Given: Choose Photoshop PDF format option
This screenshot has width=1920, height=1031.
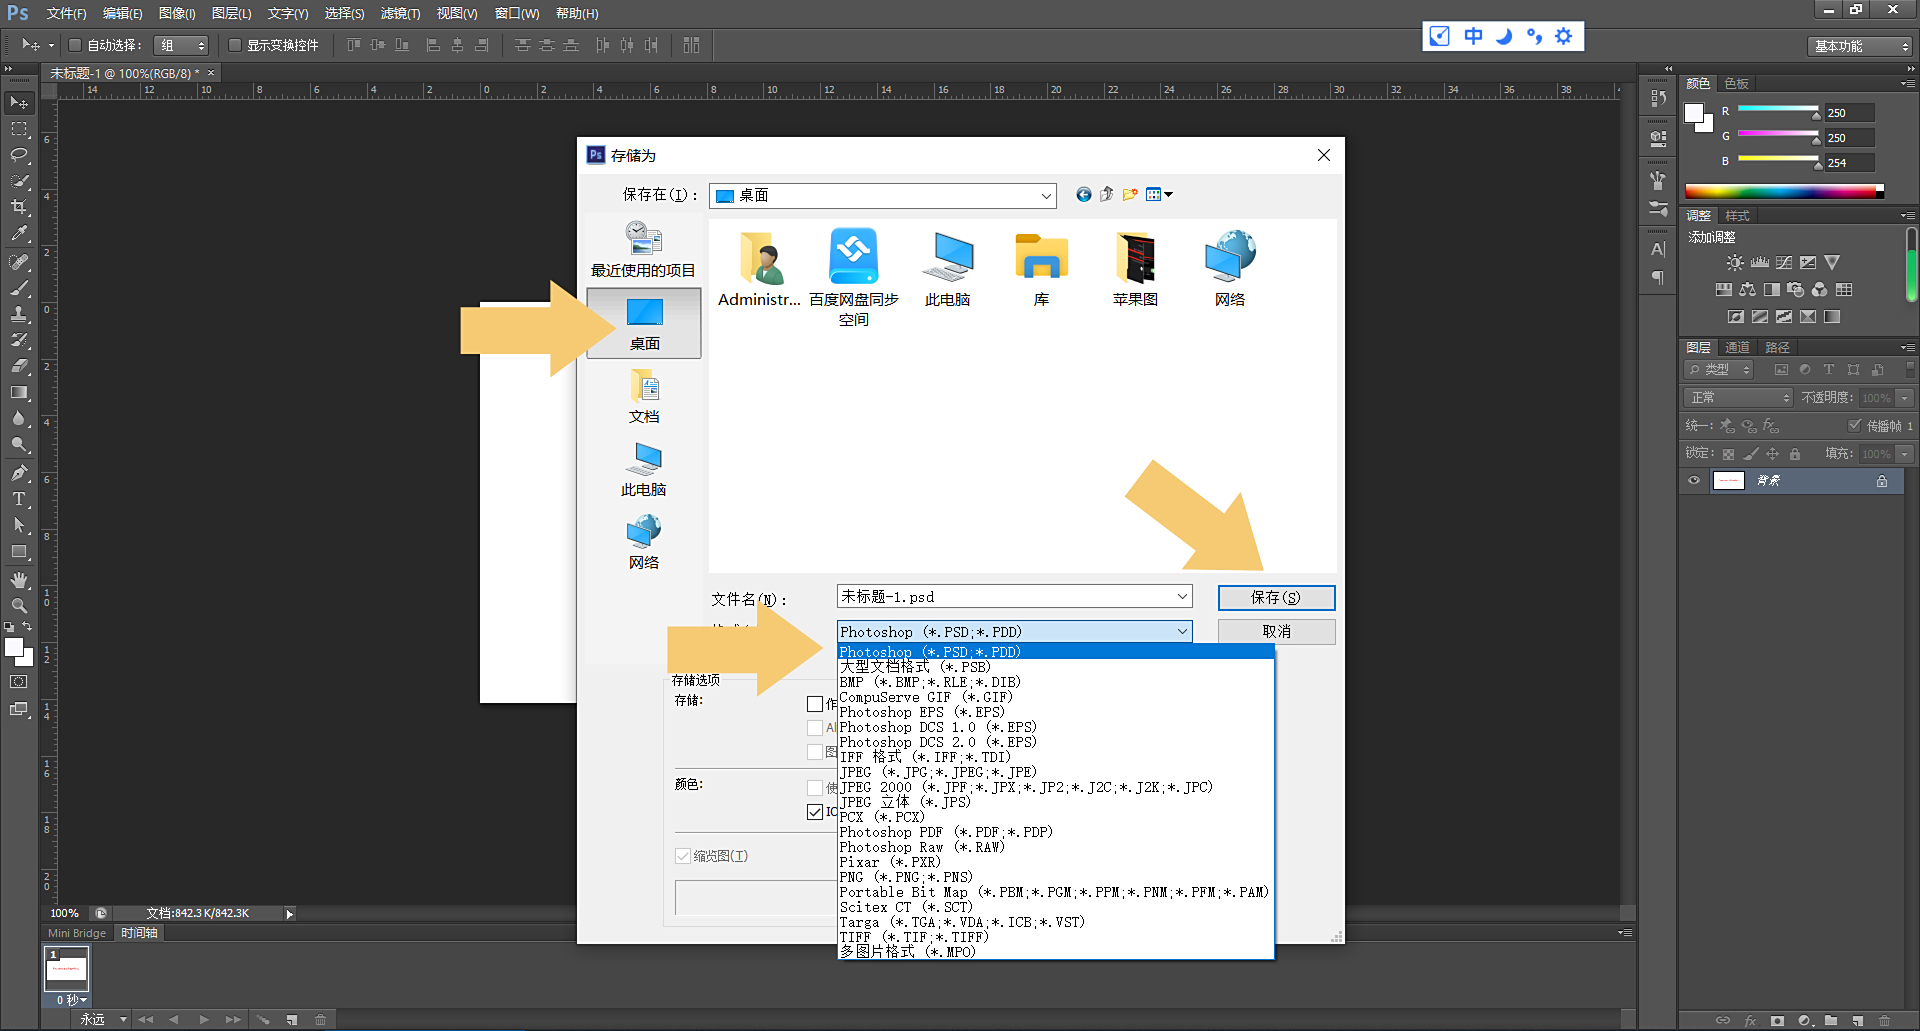Looking at the screenshot, I should coord(1056,832).
